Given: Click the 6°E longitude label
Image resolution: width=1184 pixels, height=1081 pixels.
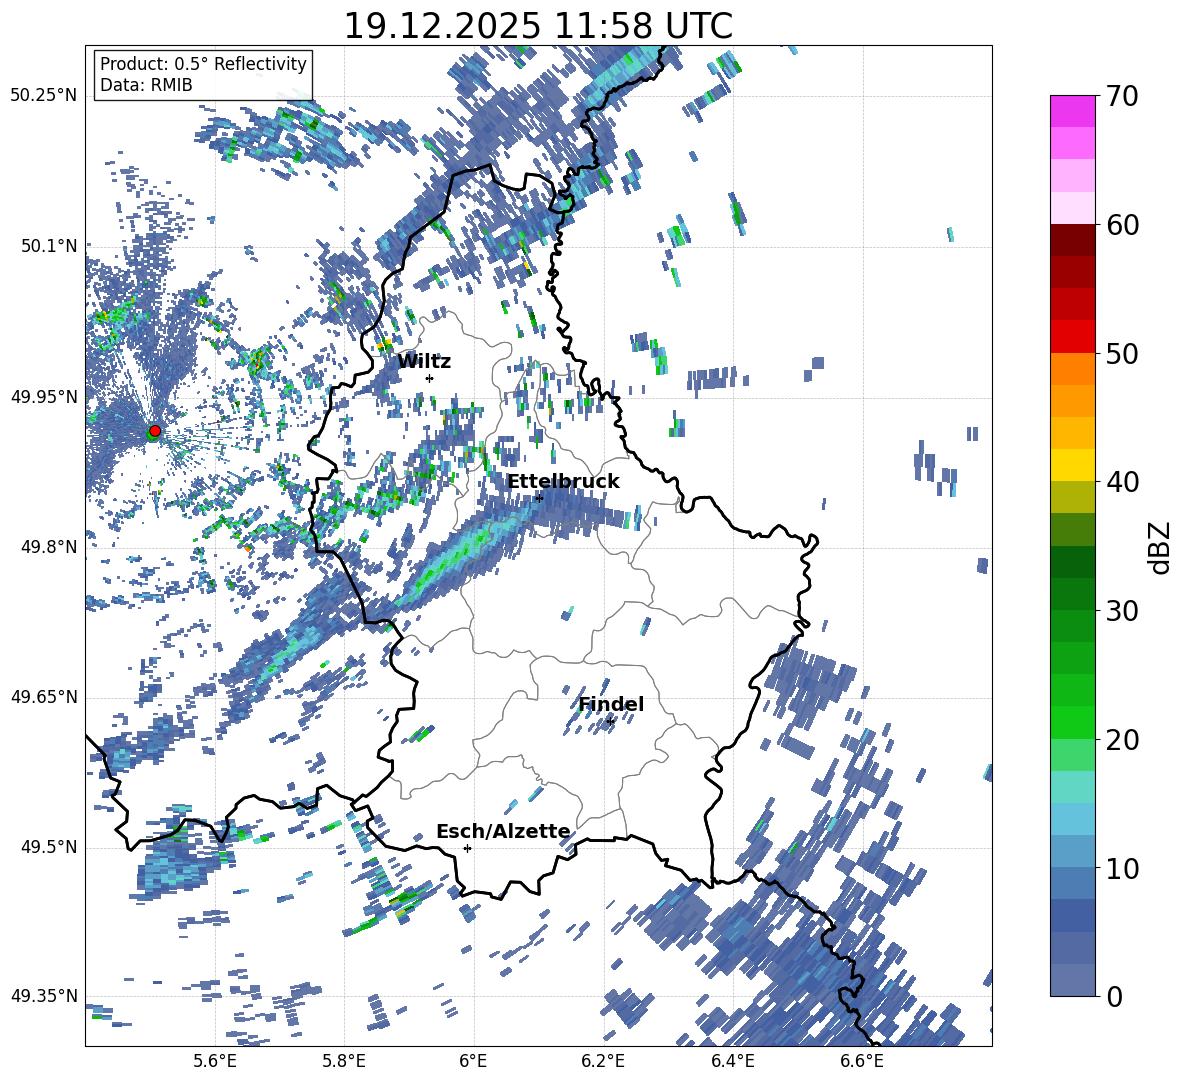Looking at the screenshot, I should 473,1061.
